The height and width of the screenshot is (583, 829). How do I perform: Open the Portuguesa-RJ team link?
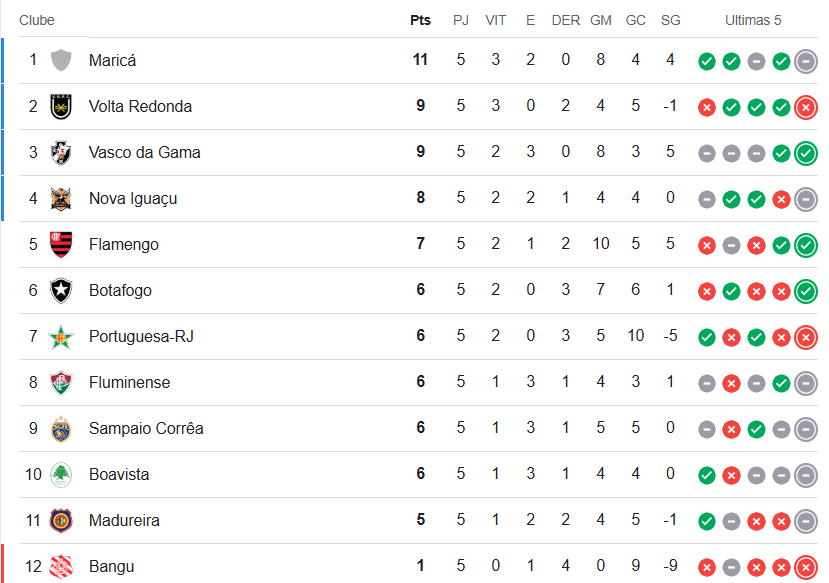point(141,336)
